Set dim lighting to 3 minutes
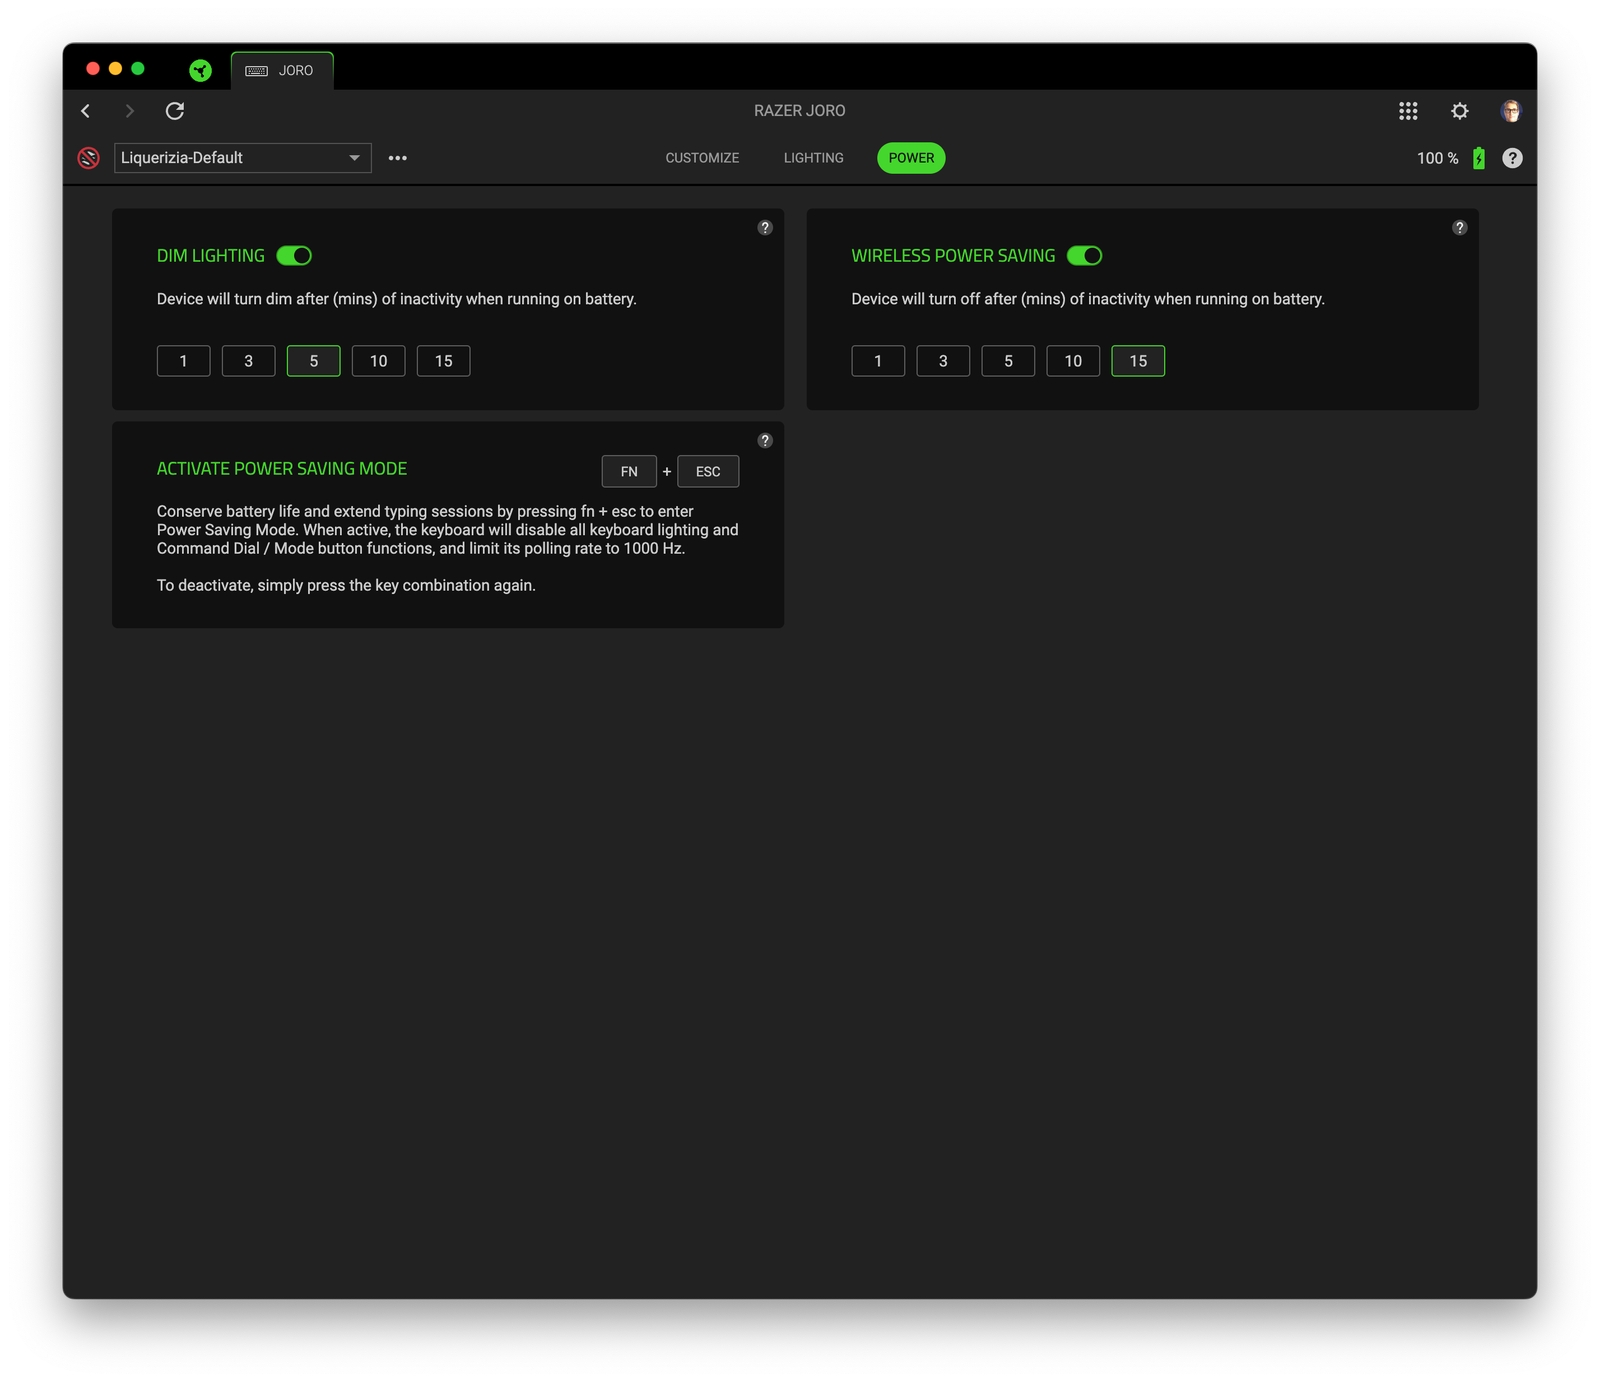1600x1382 pixels. (x=249, y=361)
